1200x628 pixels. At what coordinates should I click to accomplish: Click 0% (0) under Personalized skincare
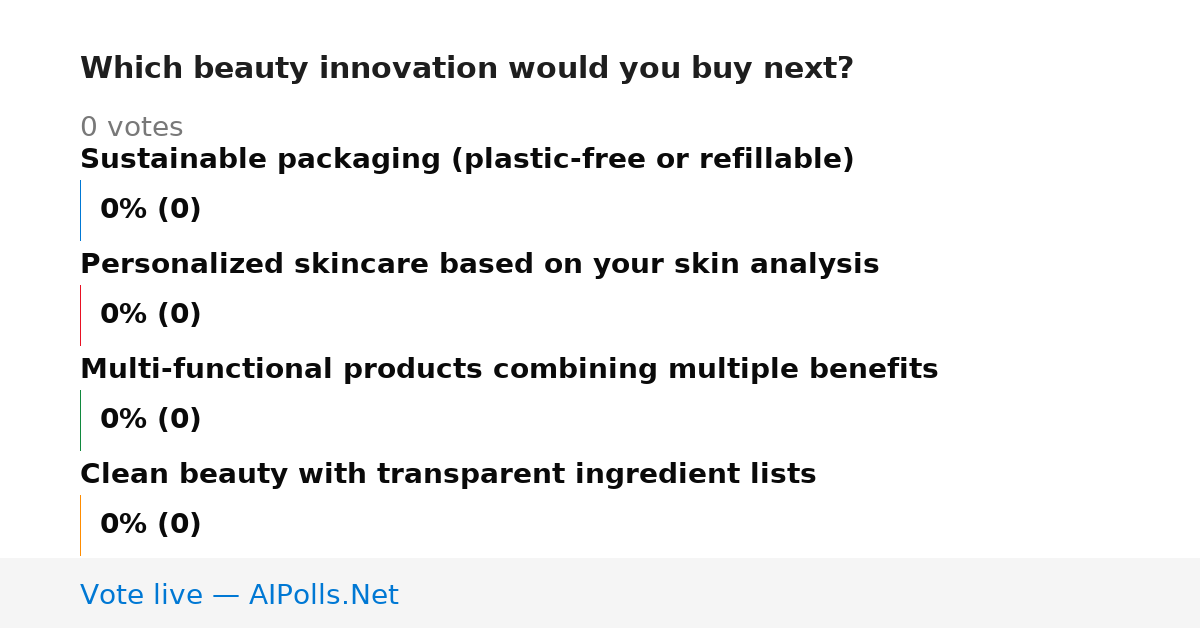tap(151, 315)
